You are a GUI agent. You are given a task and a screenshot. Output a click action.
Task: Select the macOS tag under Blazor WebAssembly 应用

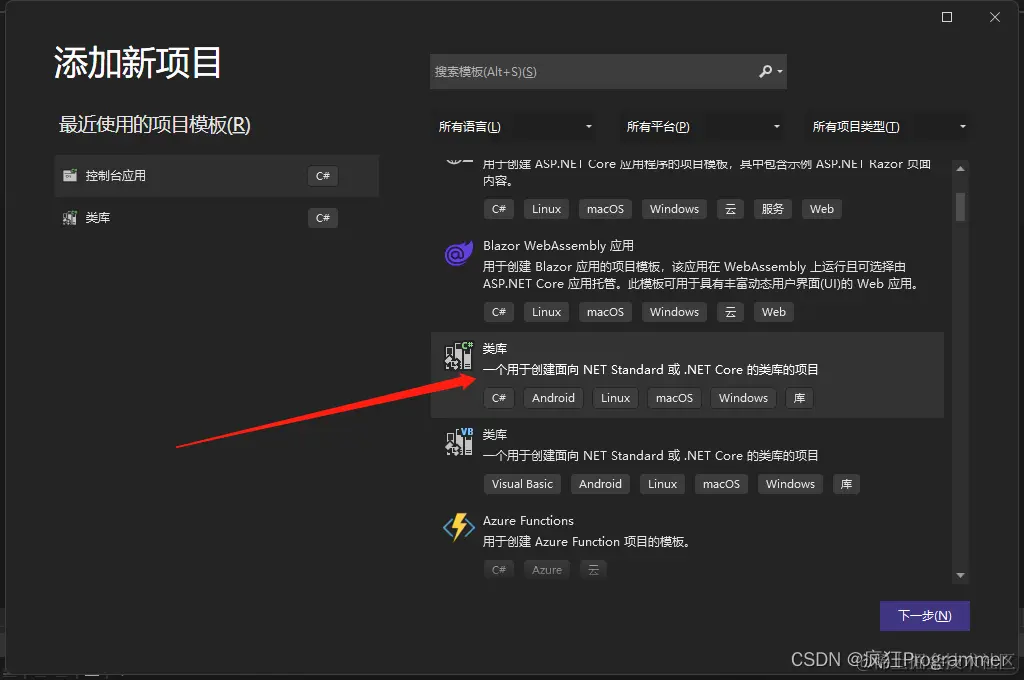tap(605, 311)
